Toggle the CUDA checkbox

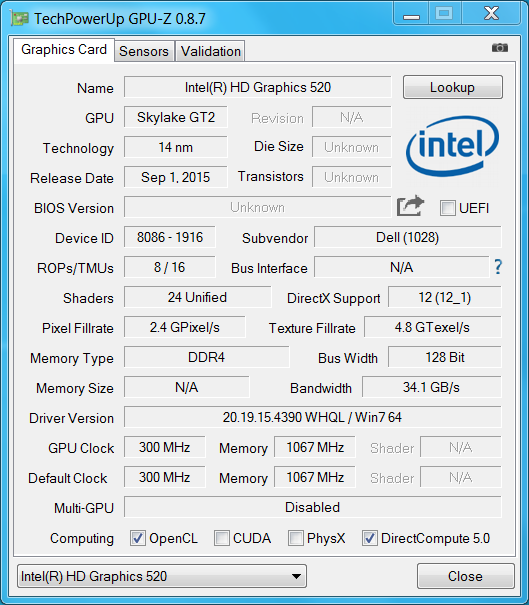pos(222,538)
